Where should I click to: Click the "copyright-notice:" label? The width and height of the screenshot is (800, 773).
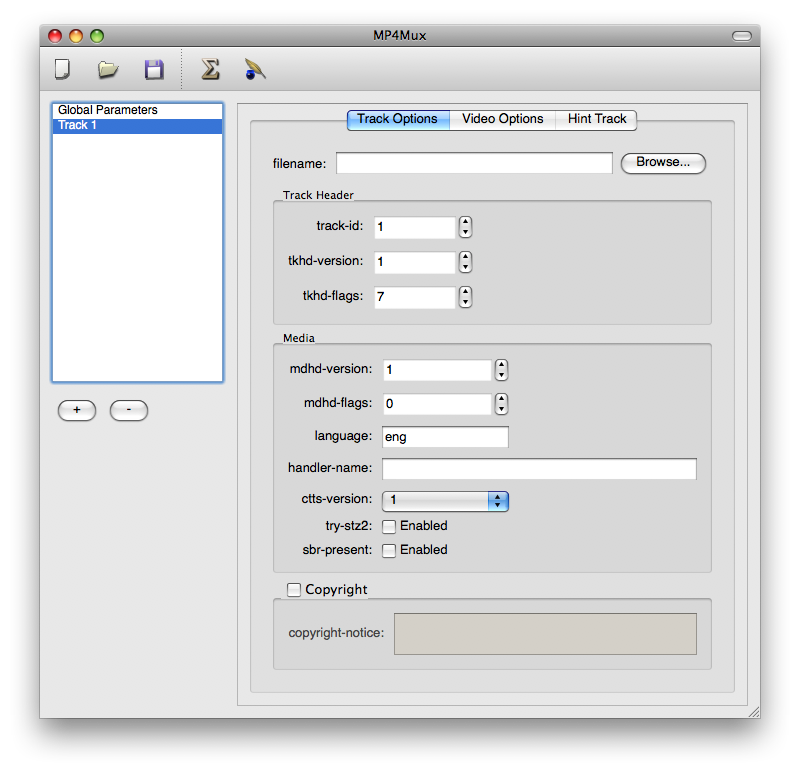336,633
